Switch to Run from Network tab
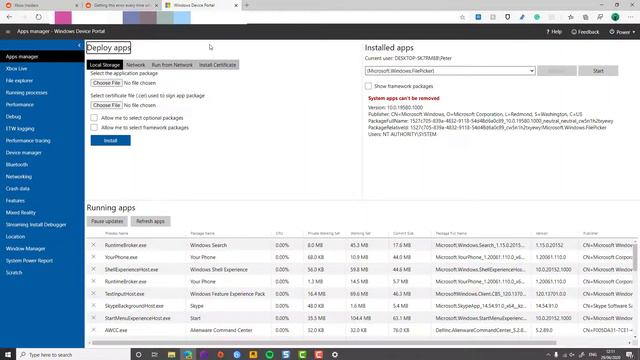 (x=172, y=64)
